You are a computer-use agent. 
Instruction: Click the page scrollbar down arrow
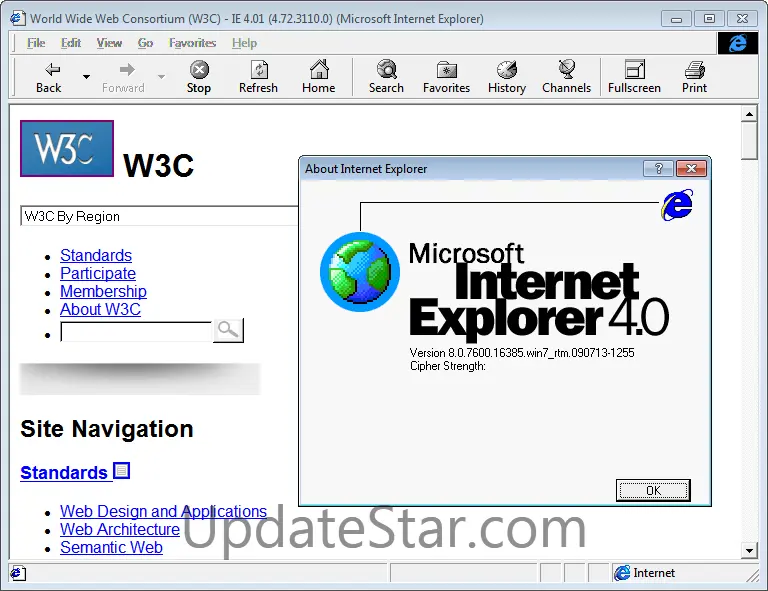[749, 550]
